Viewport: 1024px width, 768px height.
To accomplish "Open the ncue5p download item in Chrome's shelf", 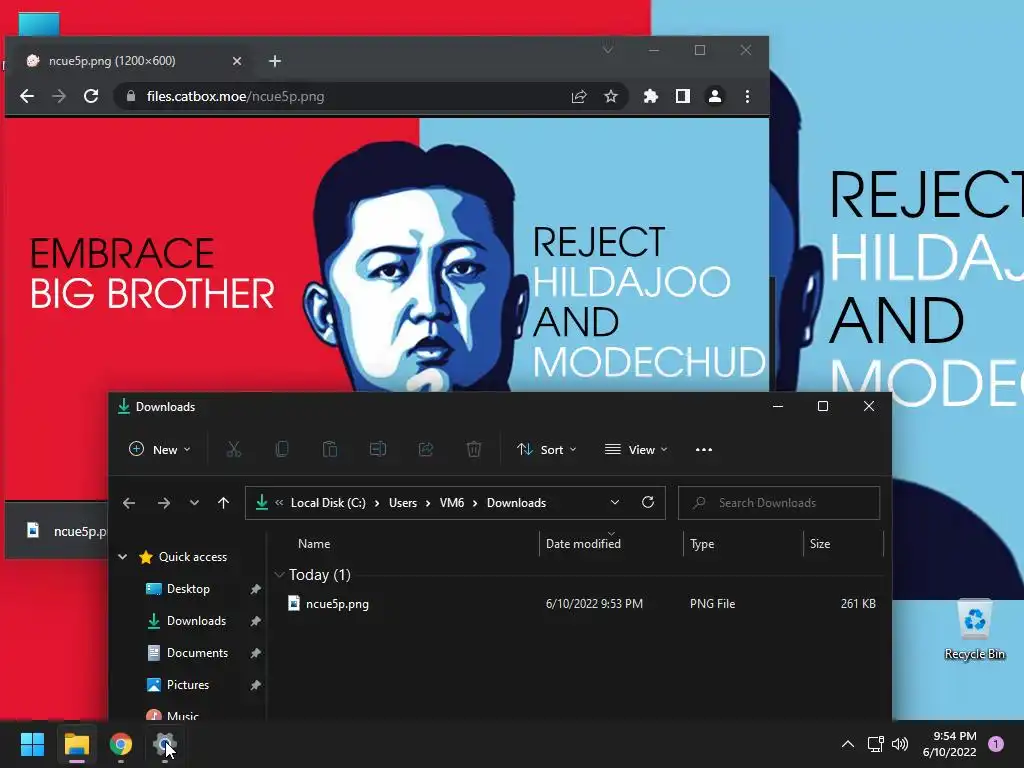I will pyautogui.click(x=65, y=531).
